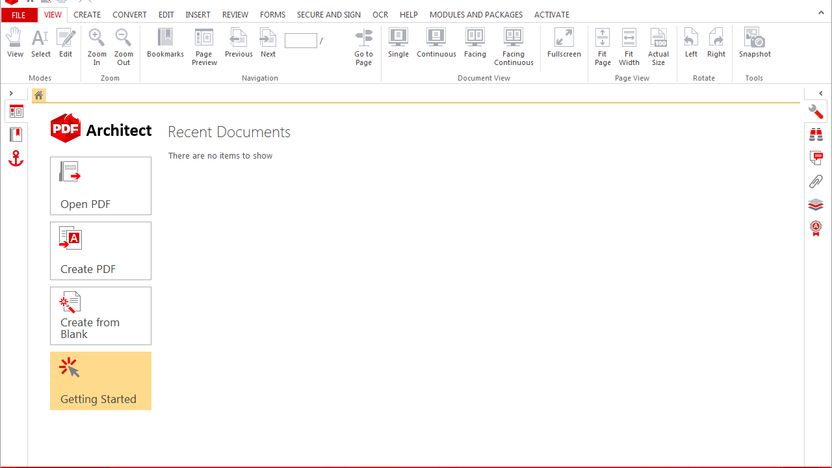This screenshot has width=832, height=468.
Task: Open the comments panel on right sidebar
Action: (x=816, y=158)
